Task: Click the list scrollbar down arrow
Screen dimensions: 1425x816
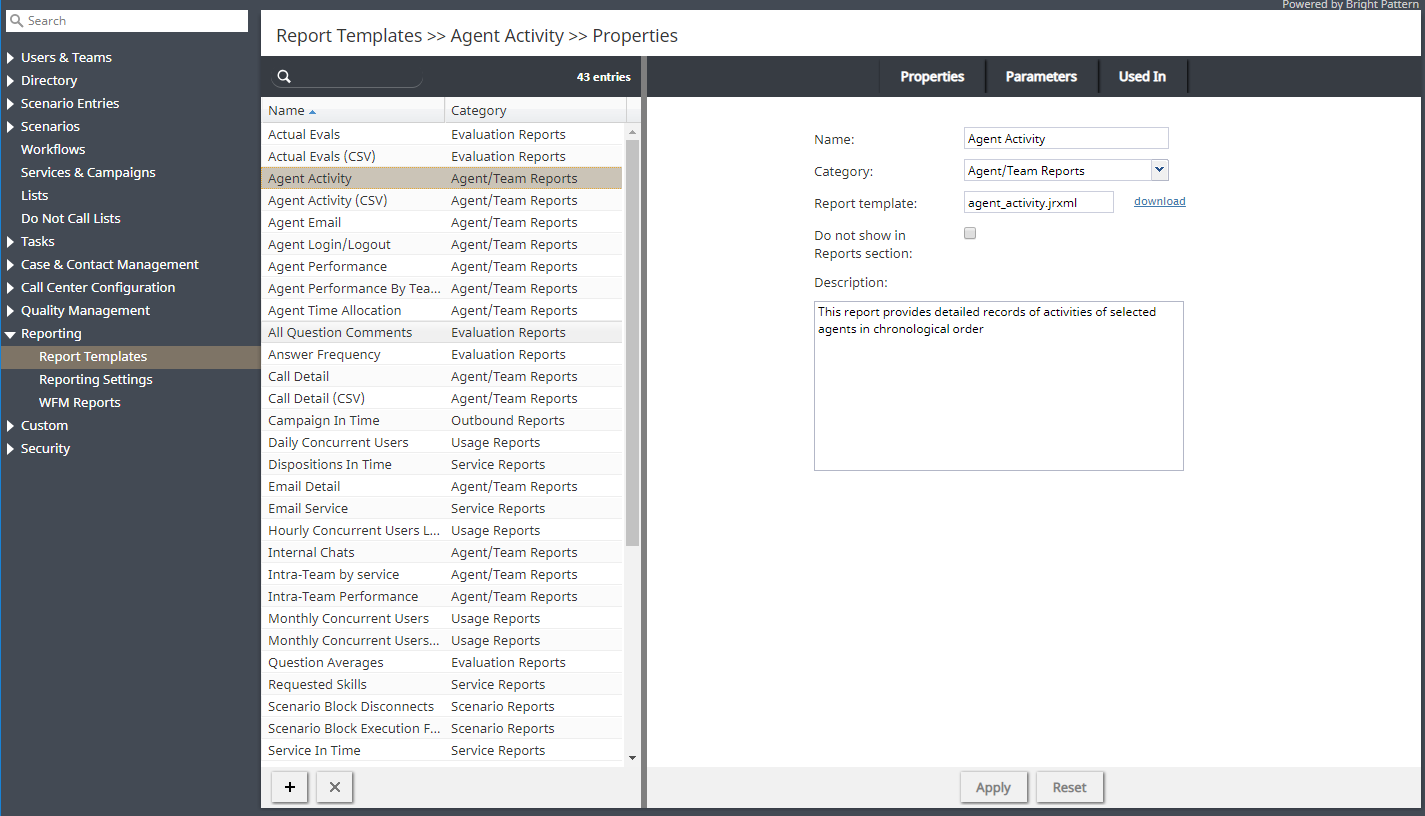Action: (x=632, y=758)
